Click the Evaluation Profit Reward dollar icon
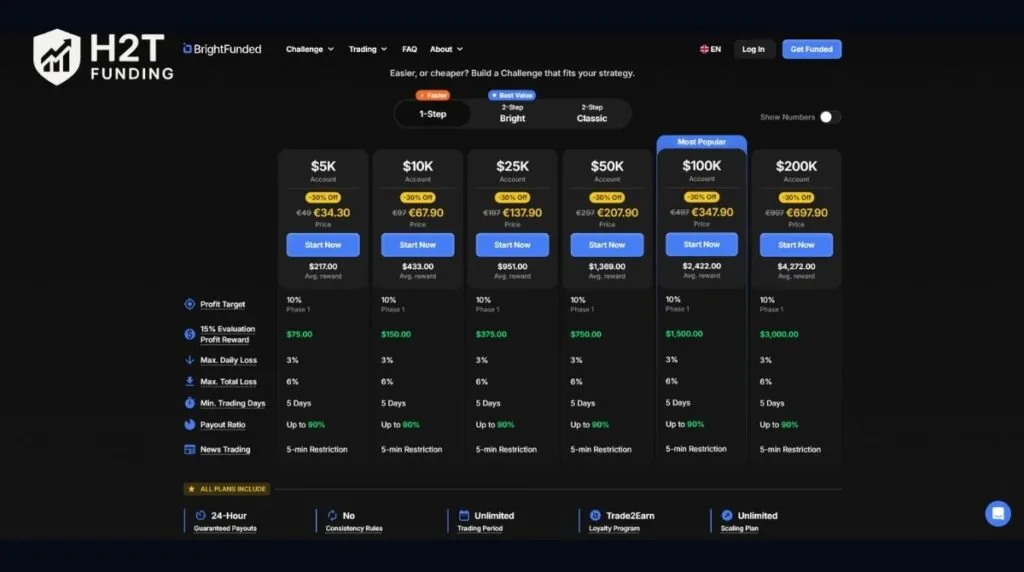The width and height of the screenshot is (1024, 572). pyautogui.click(x=189, y=334)
